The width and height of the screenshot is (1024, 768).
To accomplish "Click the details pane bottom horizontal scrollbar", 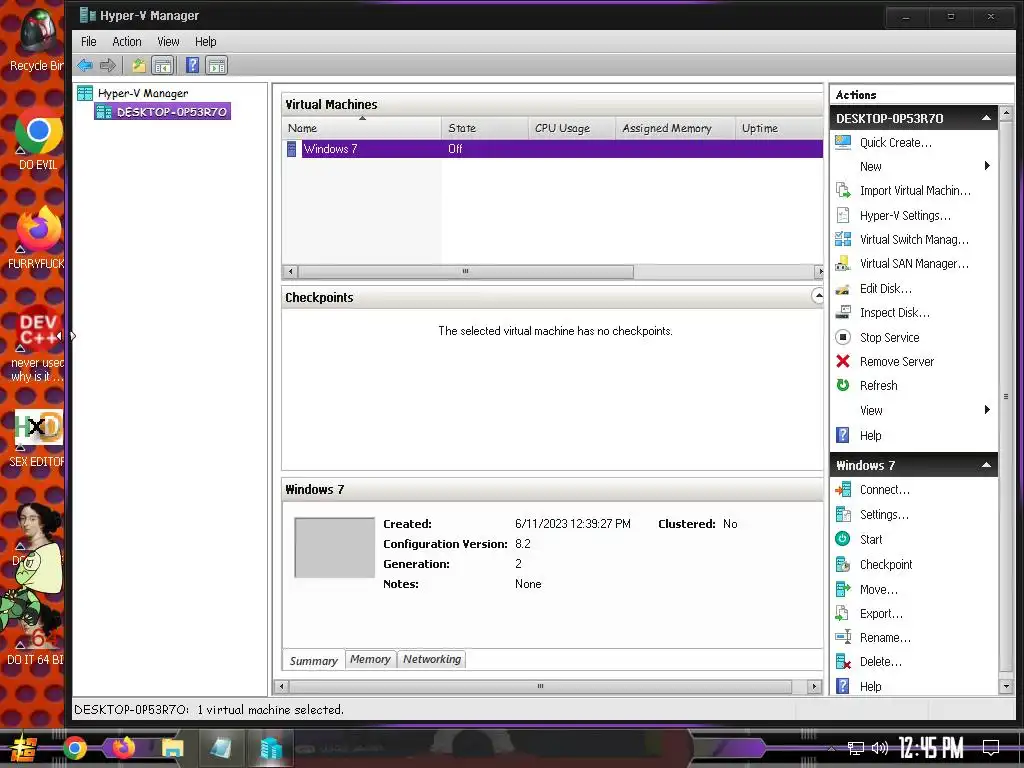I will click(x=540, y=686).
